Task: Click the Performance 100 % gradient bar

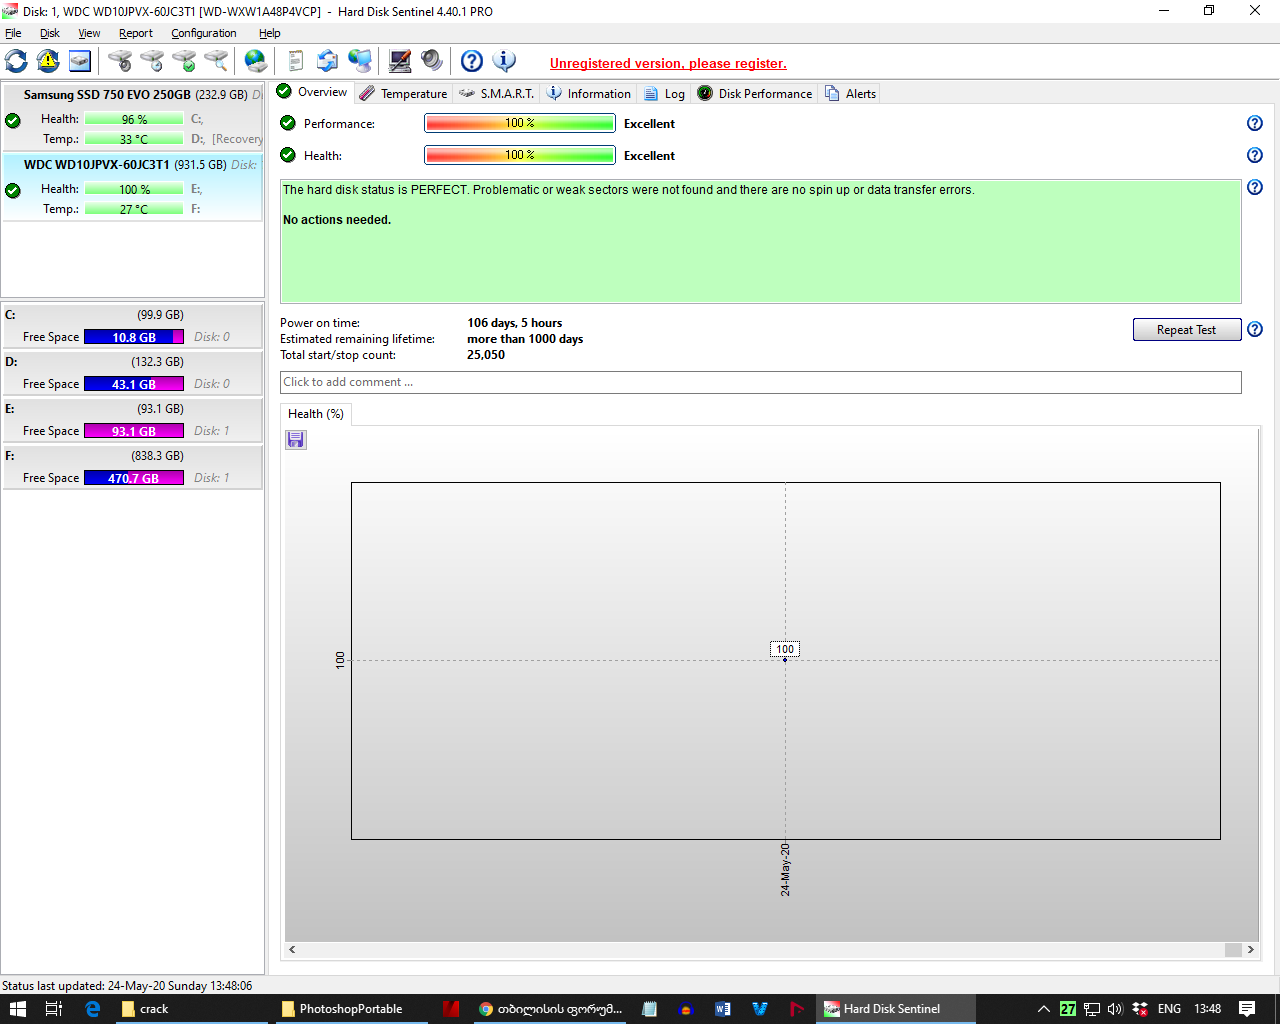Action: 520,123
